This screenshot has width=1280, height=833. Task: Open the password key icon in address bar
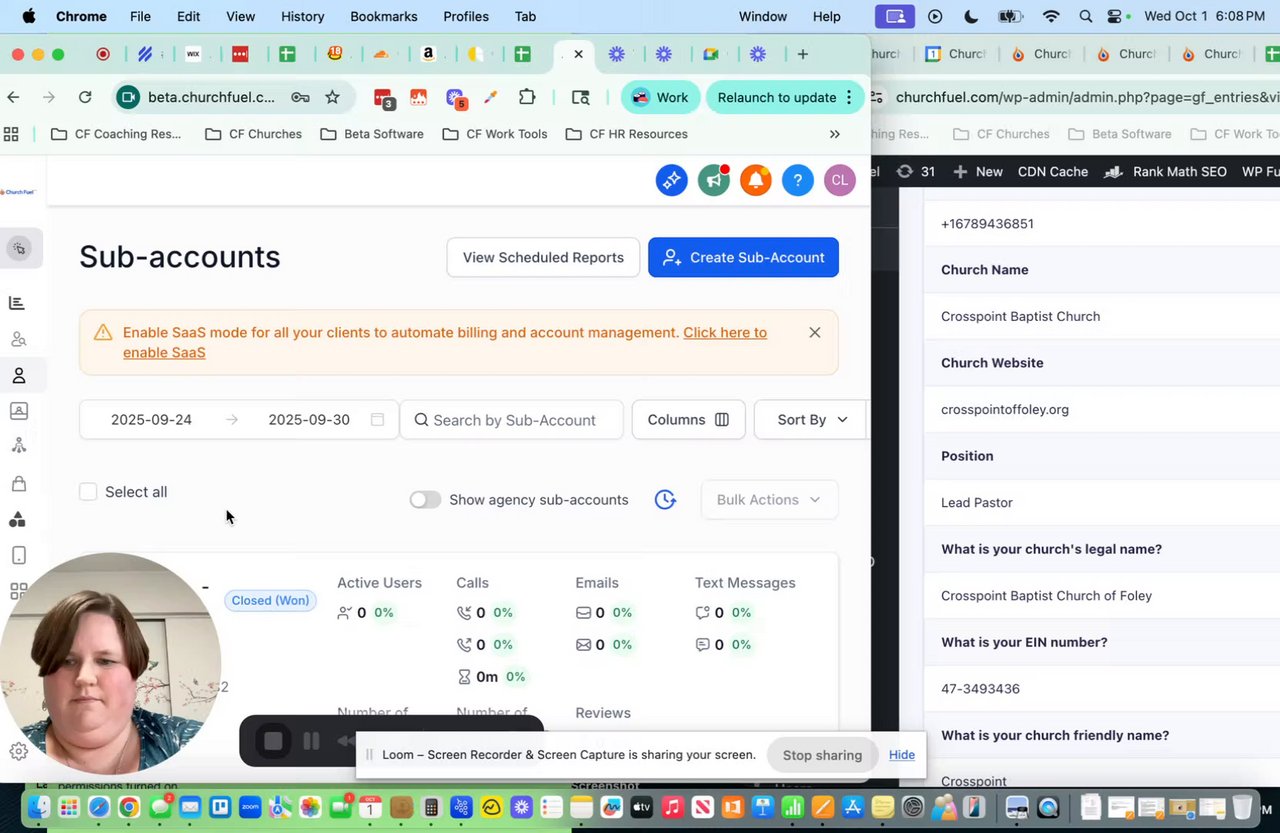click(x=300, y=97)
